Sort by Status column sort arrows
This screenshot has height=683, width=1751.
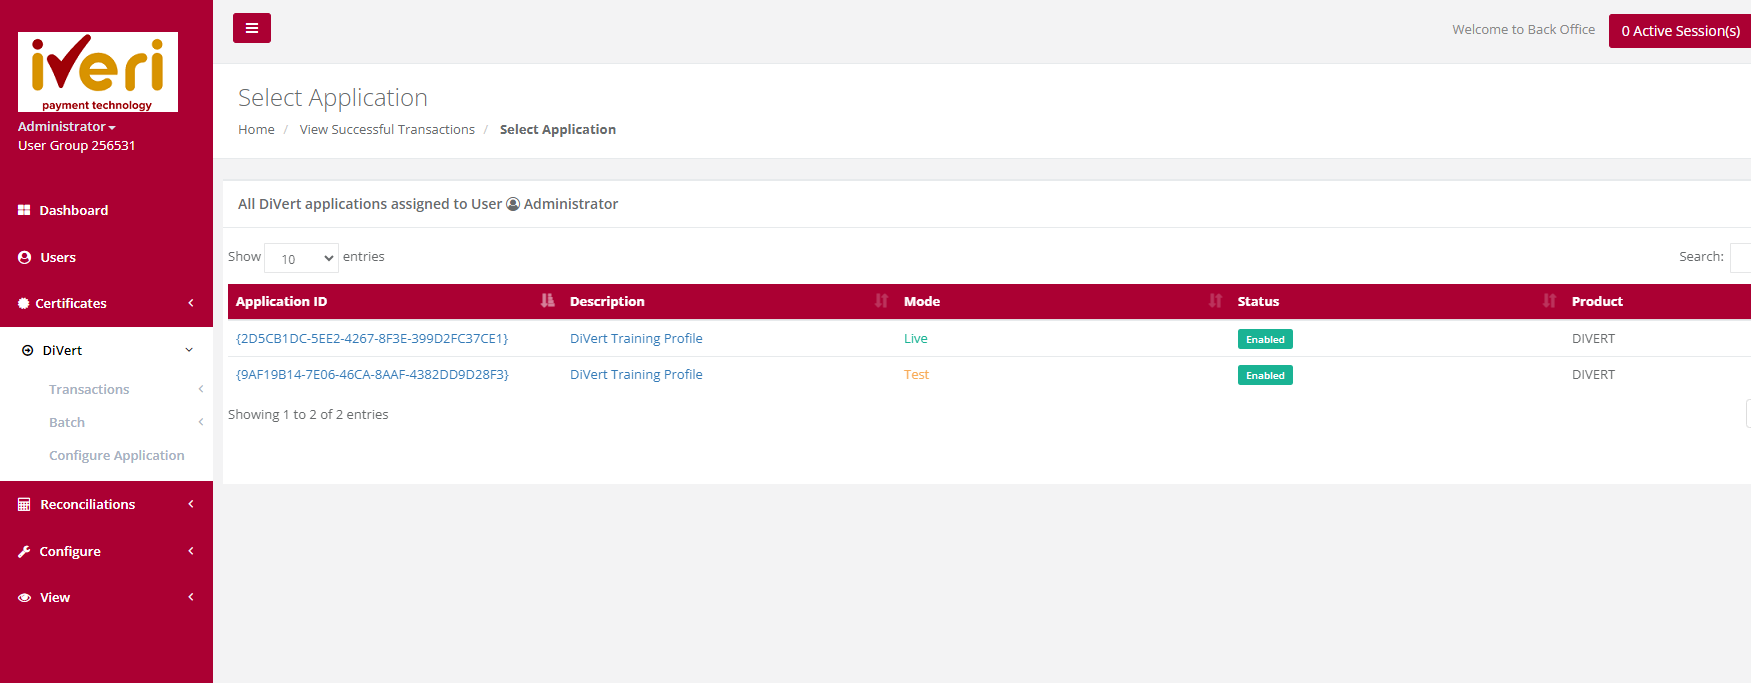coord(1549,301)
